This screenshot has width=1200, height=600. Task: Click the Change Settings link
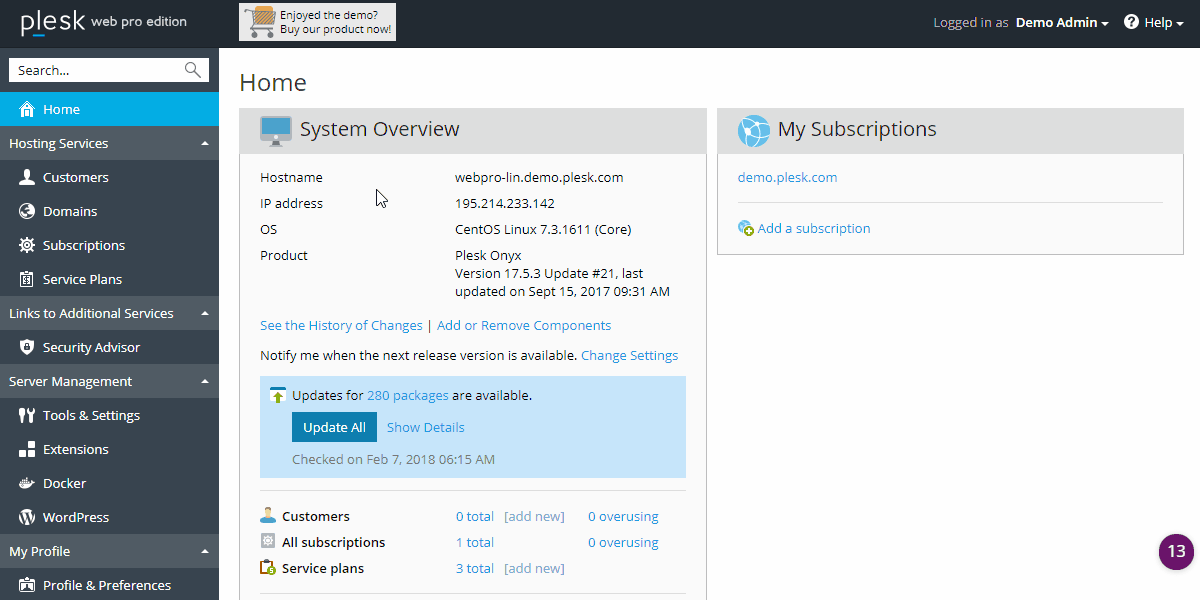629,355
